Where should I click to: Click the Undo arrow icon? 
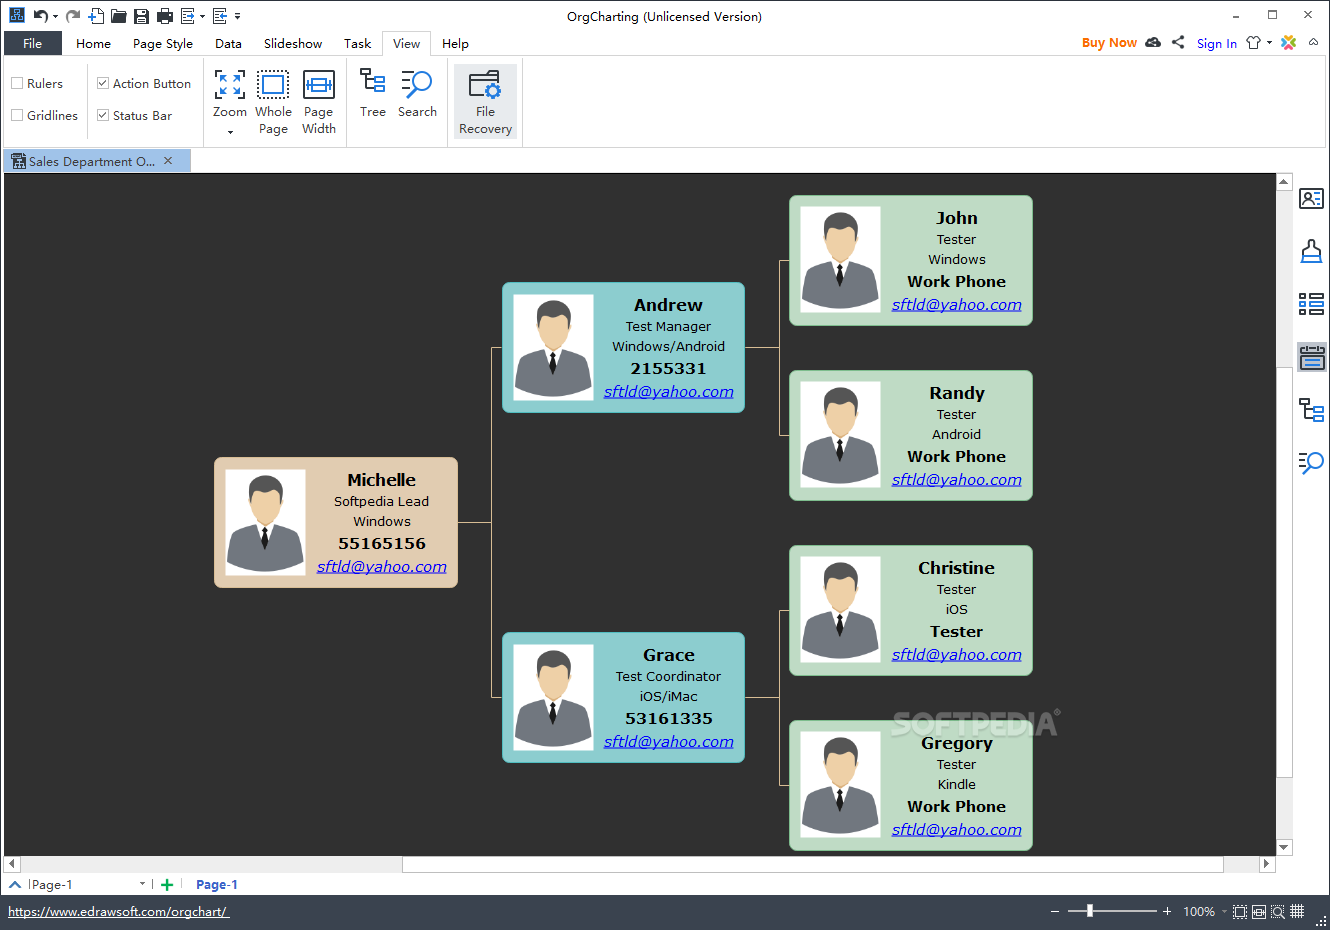tap(40, 16)
